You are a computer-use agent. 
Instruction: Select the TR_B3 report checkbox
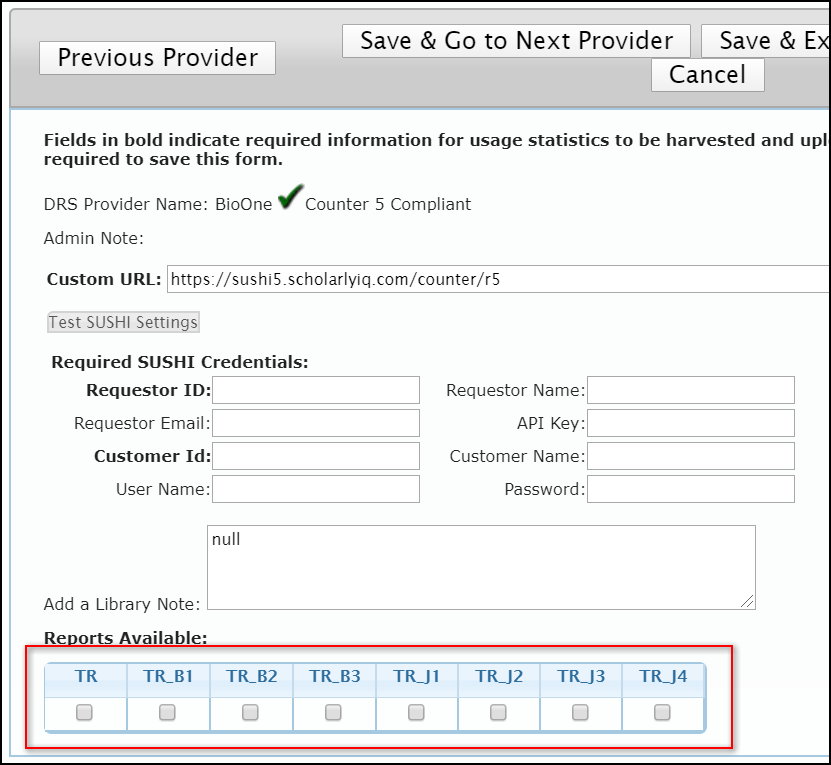pos(334,712)
